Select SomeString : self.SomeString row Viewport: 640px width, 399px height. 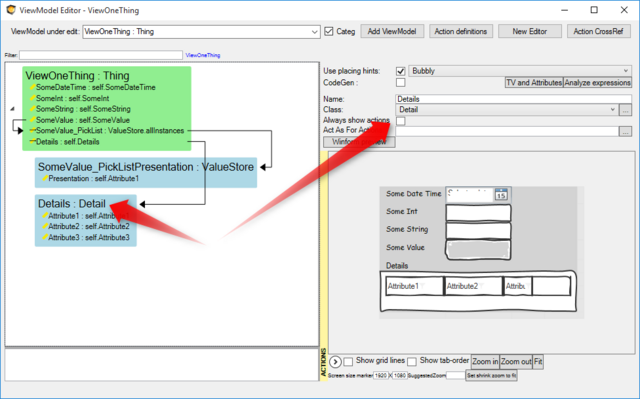pyautogui.click(x=83, y=109)
